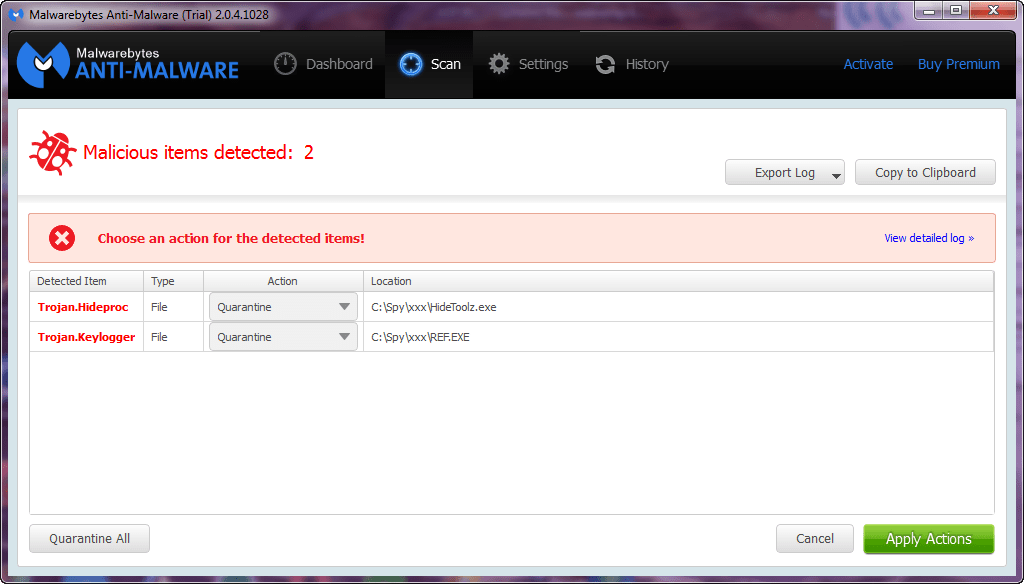Expand the Export Log dropdown arrow
This screenshot has height=584, width=1024.
836,175
